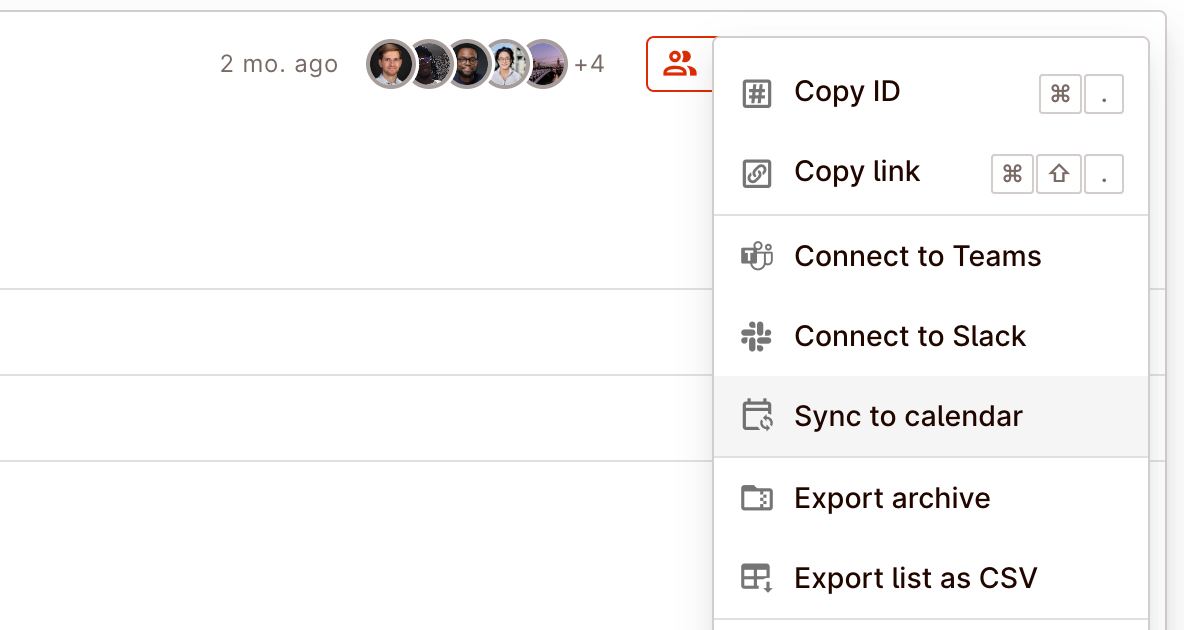Click the Copy link chain icon
Image resolution: width=1184 pixels, height=630 pixels.
click(757, 174)
